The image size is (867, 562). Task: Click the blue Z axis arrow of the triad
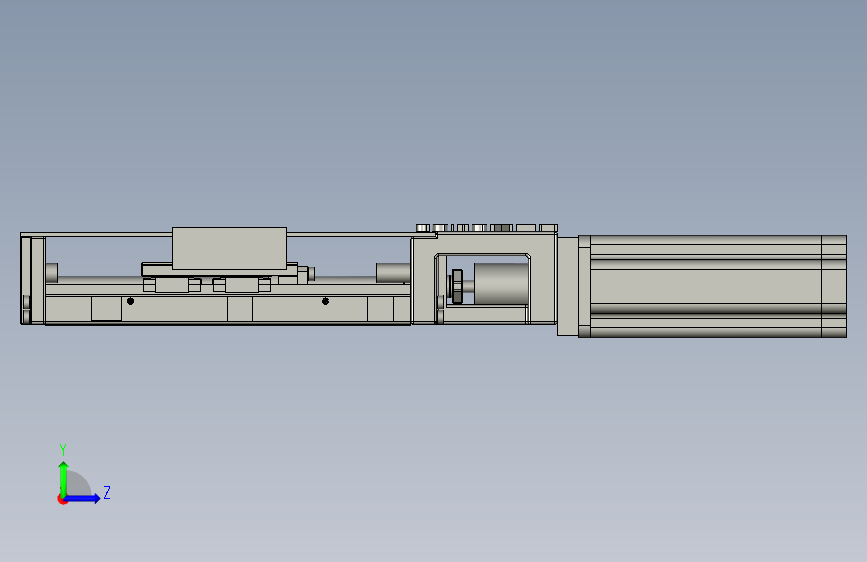click(83, 498)
